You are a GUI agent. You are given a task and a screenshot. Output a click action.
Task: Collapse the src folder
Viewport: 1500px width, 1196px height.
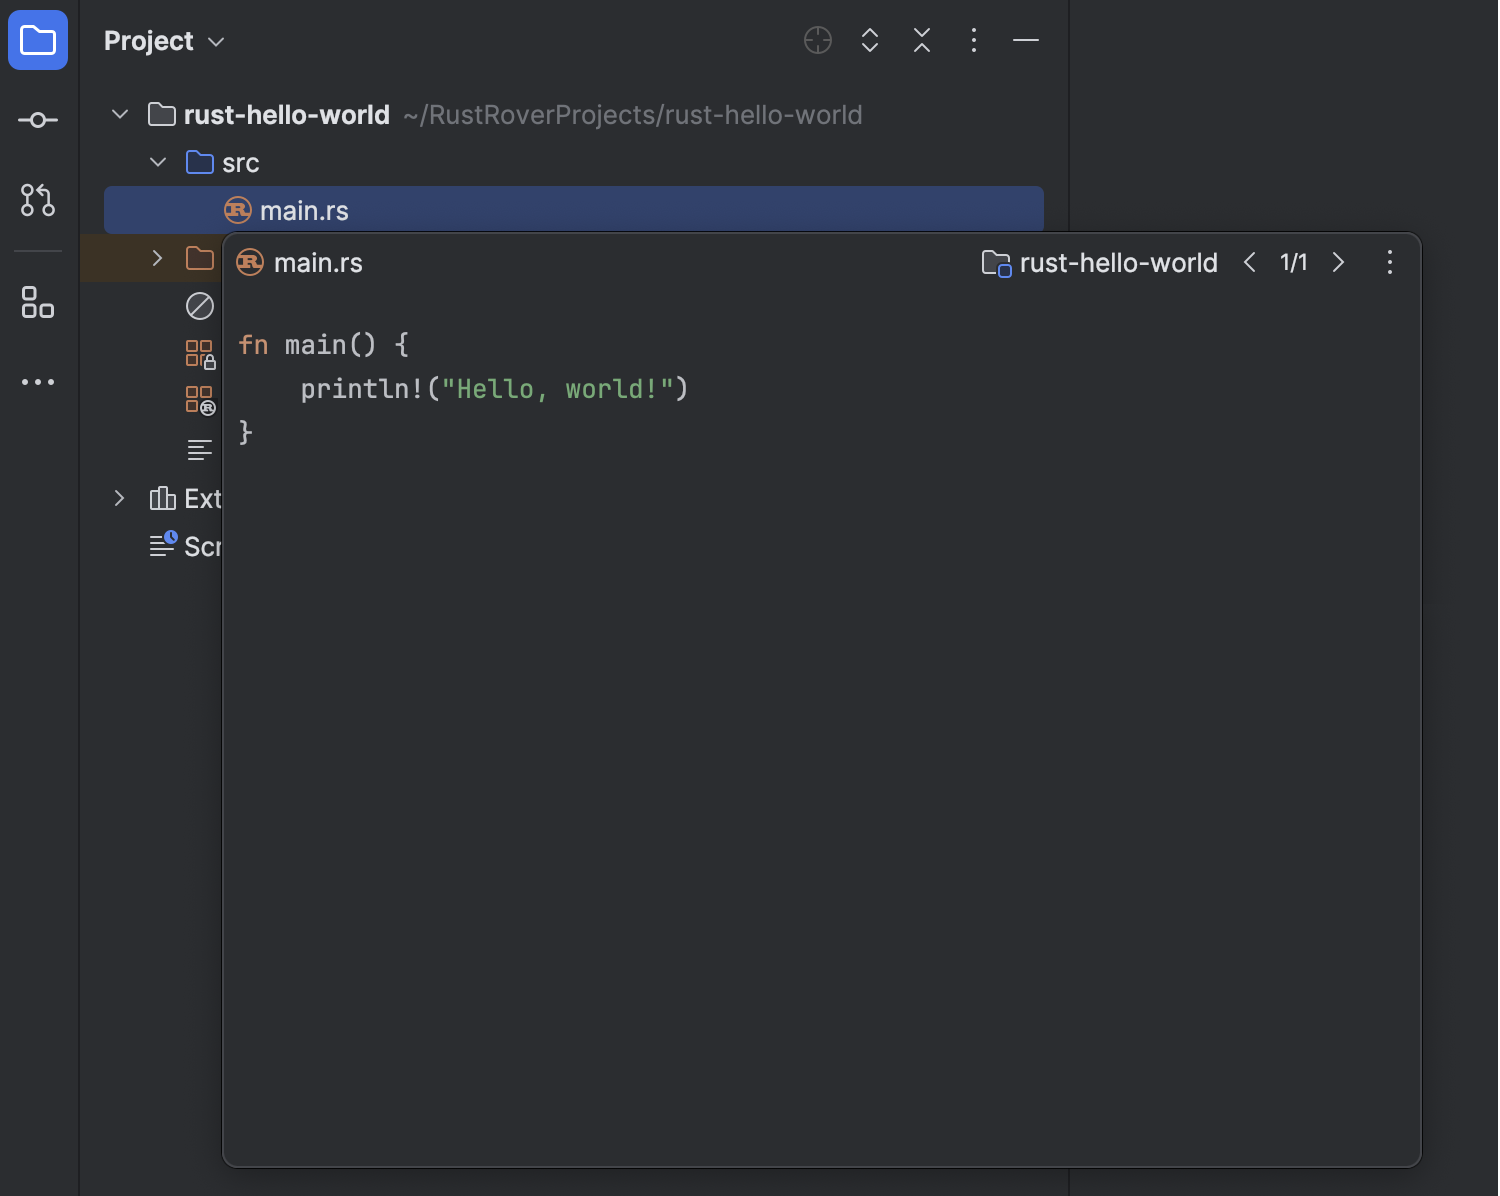(x=157, y=161)
